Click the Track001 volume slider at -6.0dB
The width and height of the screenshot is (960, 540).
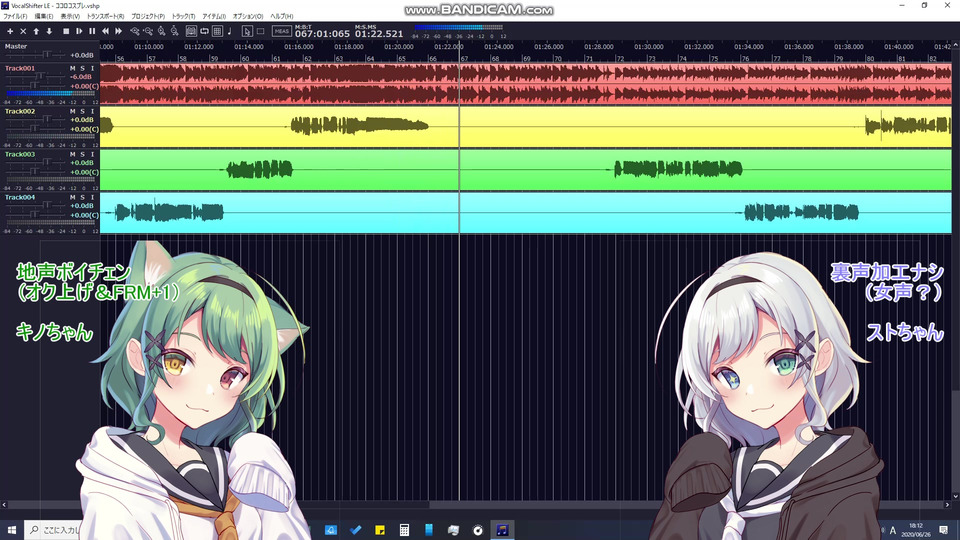[40, 77]
